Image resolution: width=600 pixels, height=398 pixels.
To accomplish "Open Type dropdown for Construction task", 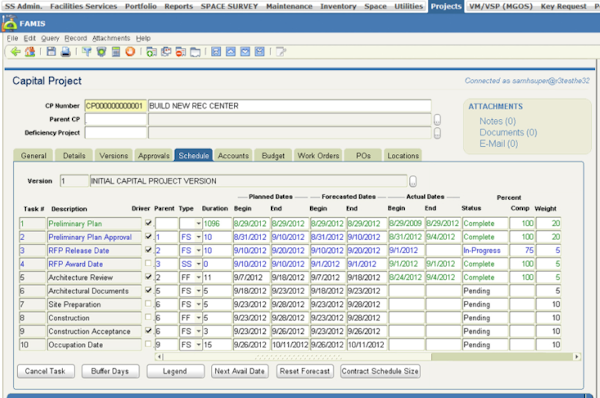I will 198,318.
